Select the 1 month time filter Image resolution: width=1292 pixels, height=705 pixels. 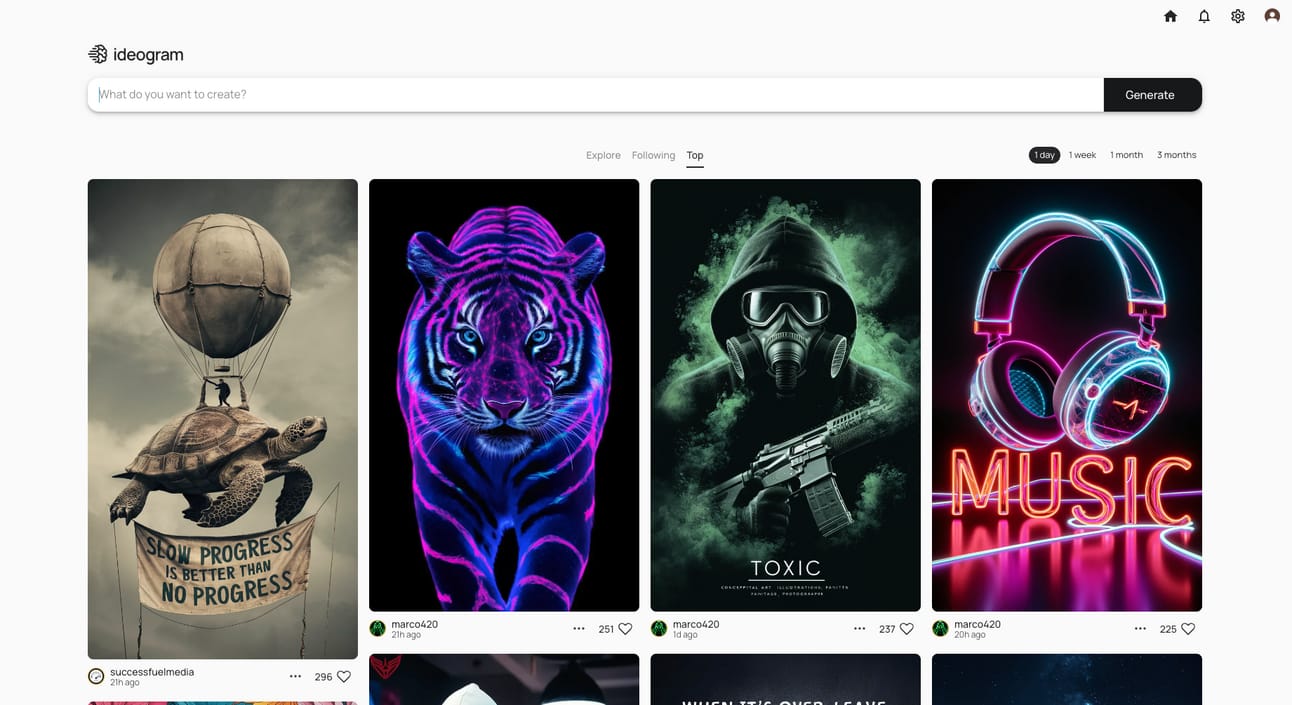1126,155
